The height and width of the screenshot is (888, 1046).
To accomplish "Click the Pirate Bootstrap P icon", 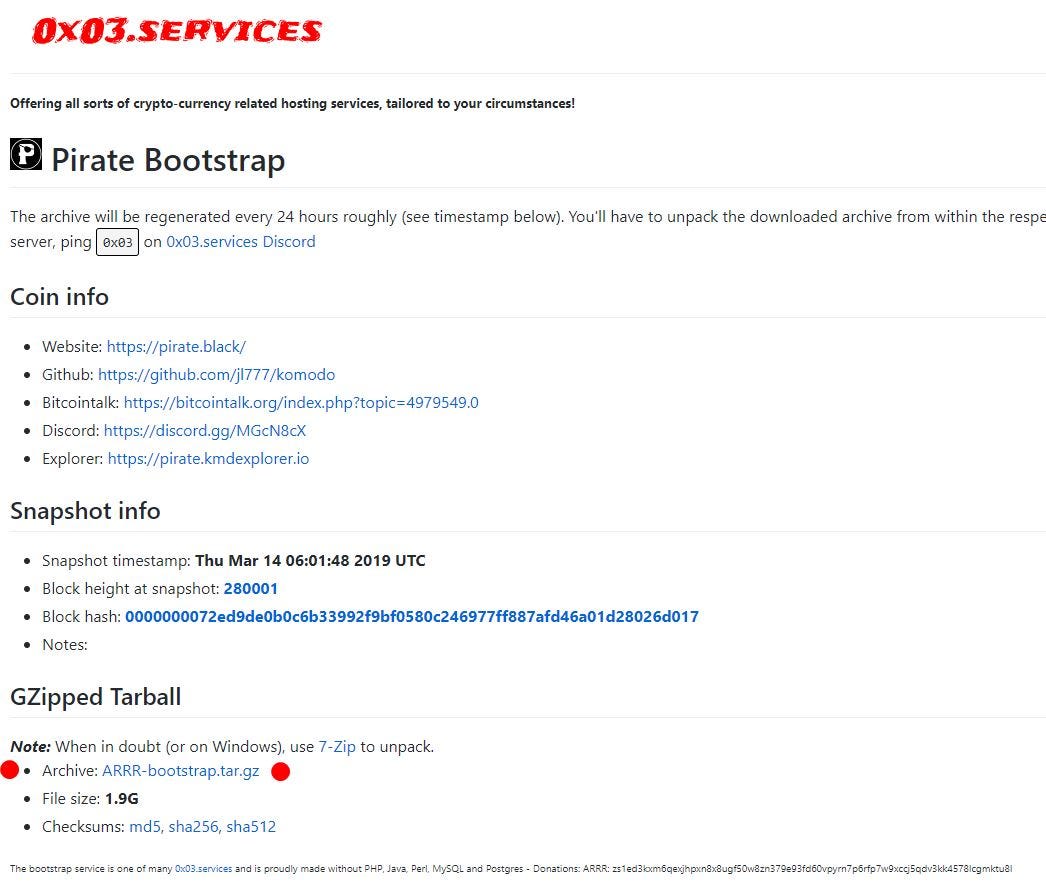I will [x=26, y=154].
